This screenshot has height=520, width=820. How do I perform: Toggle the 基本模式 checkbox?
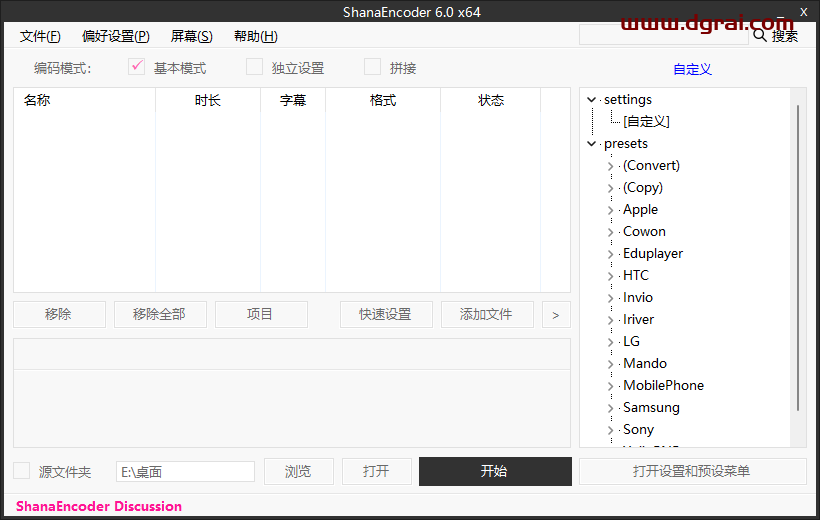tap(136, 67)
